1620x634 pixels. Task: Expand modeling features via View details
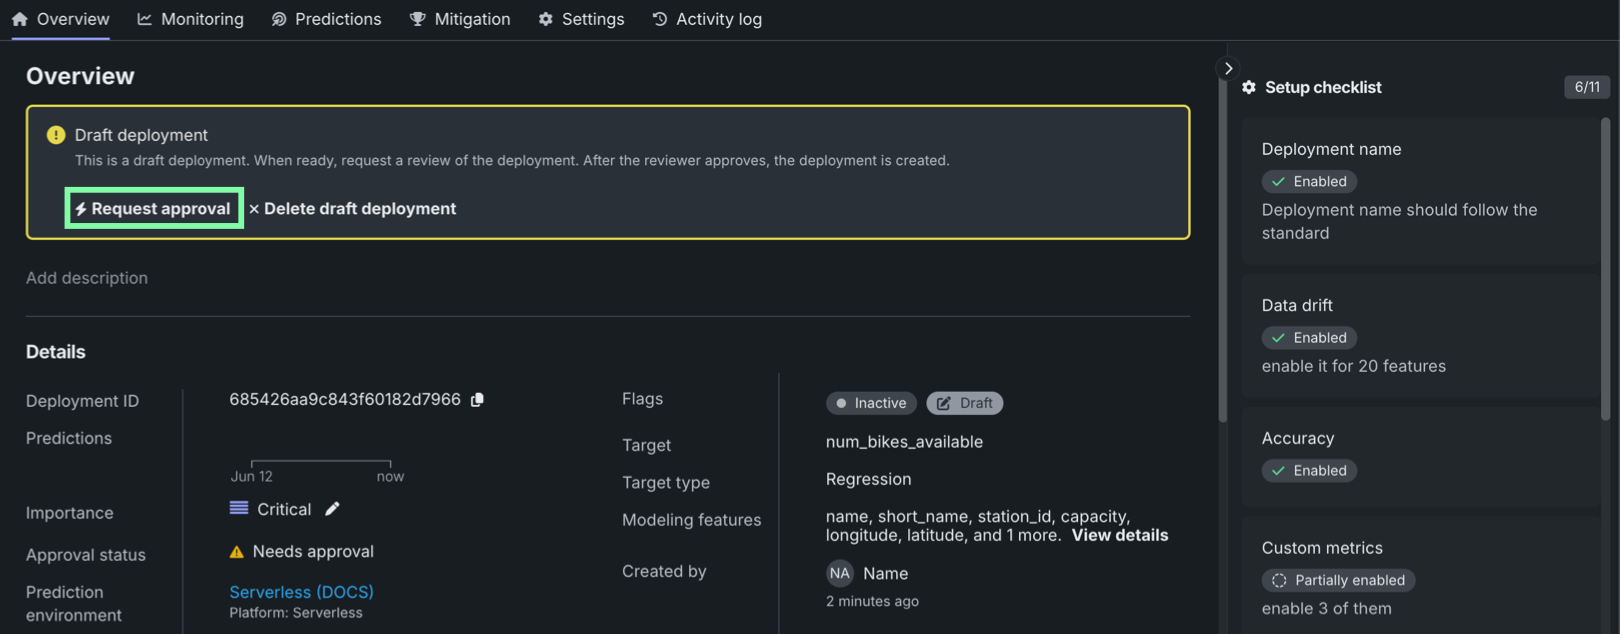point(1119,535)
